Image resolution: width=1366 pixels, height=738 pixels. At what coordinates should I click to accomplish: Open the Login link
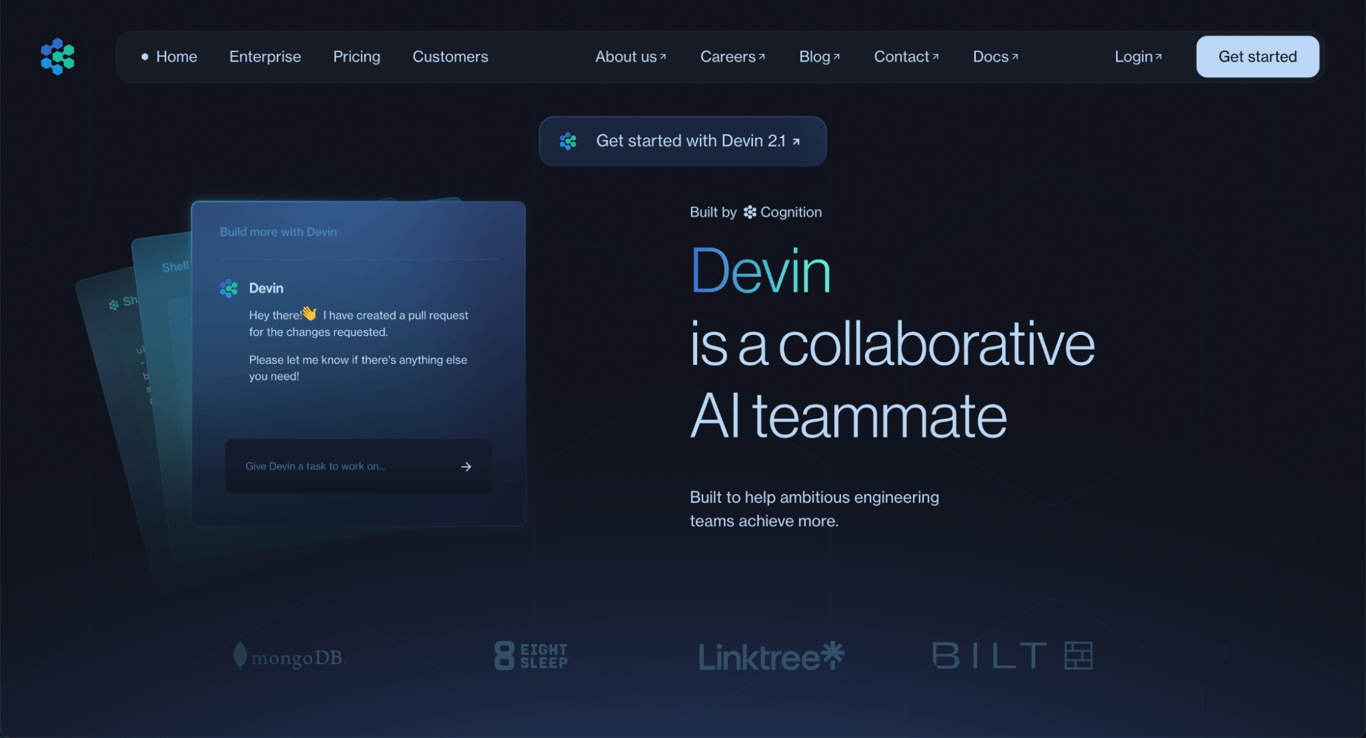(1136, 56)
